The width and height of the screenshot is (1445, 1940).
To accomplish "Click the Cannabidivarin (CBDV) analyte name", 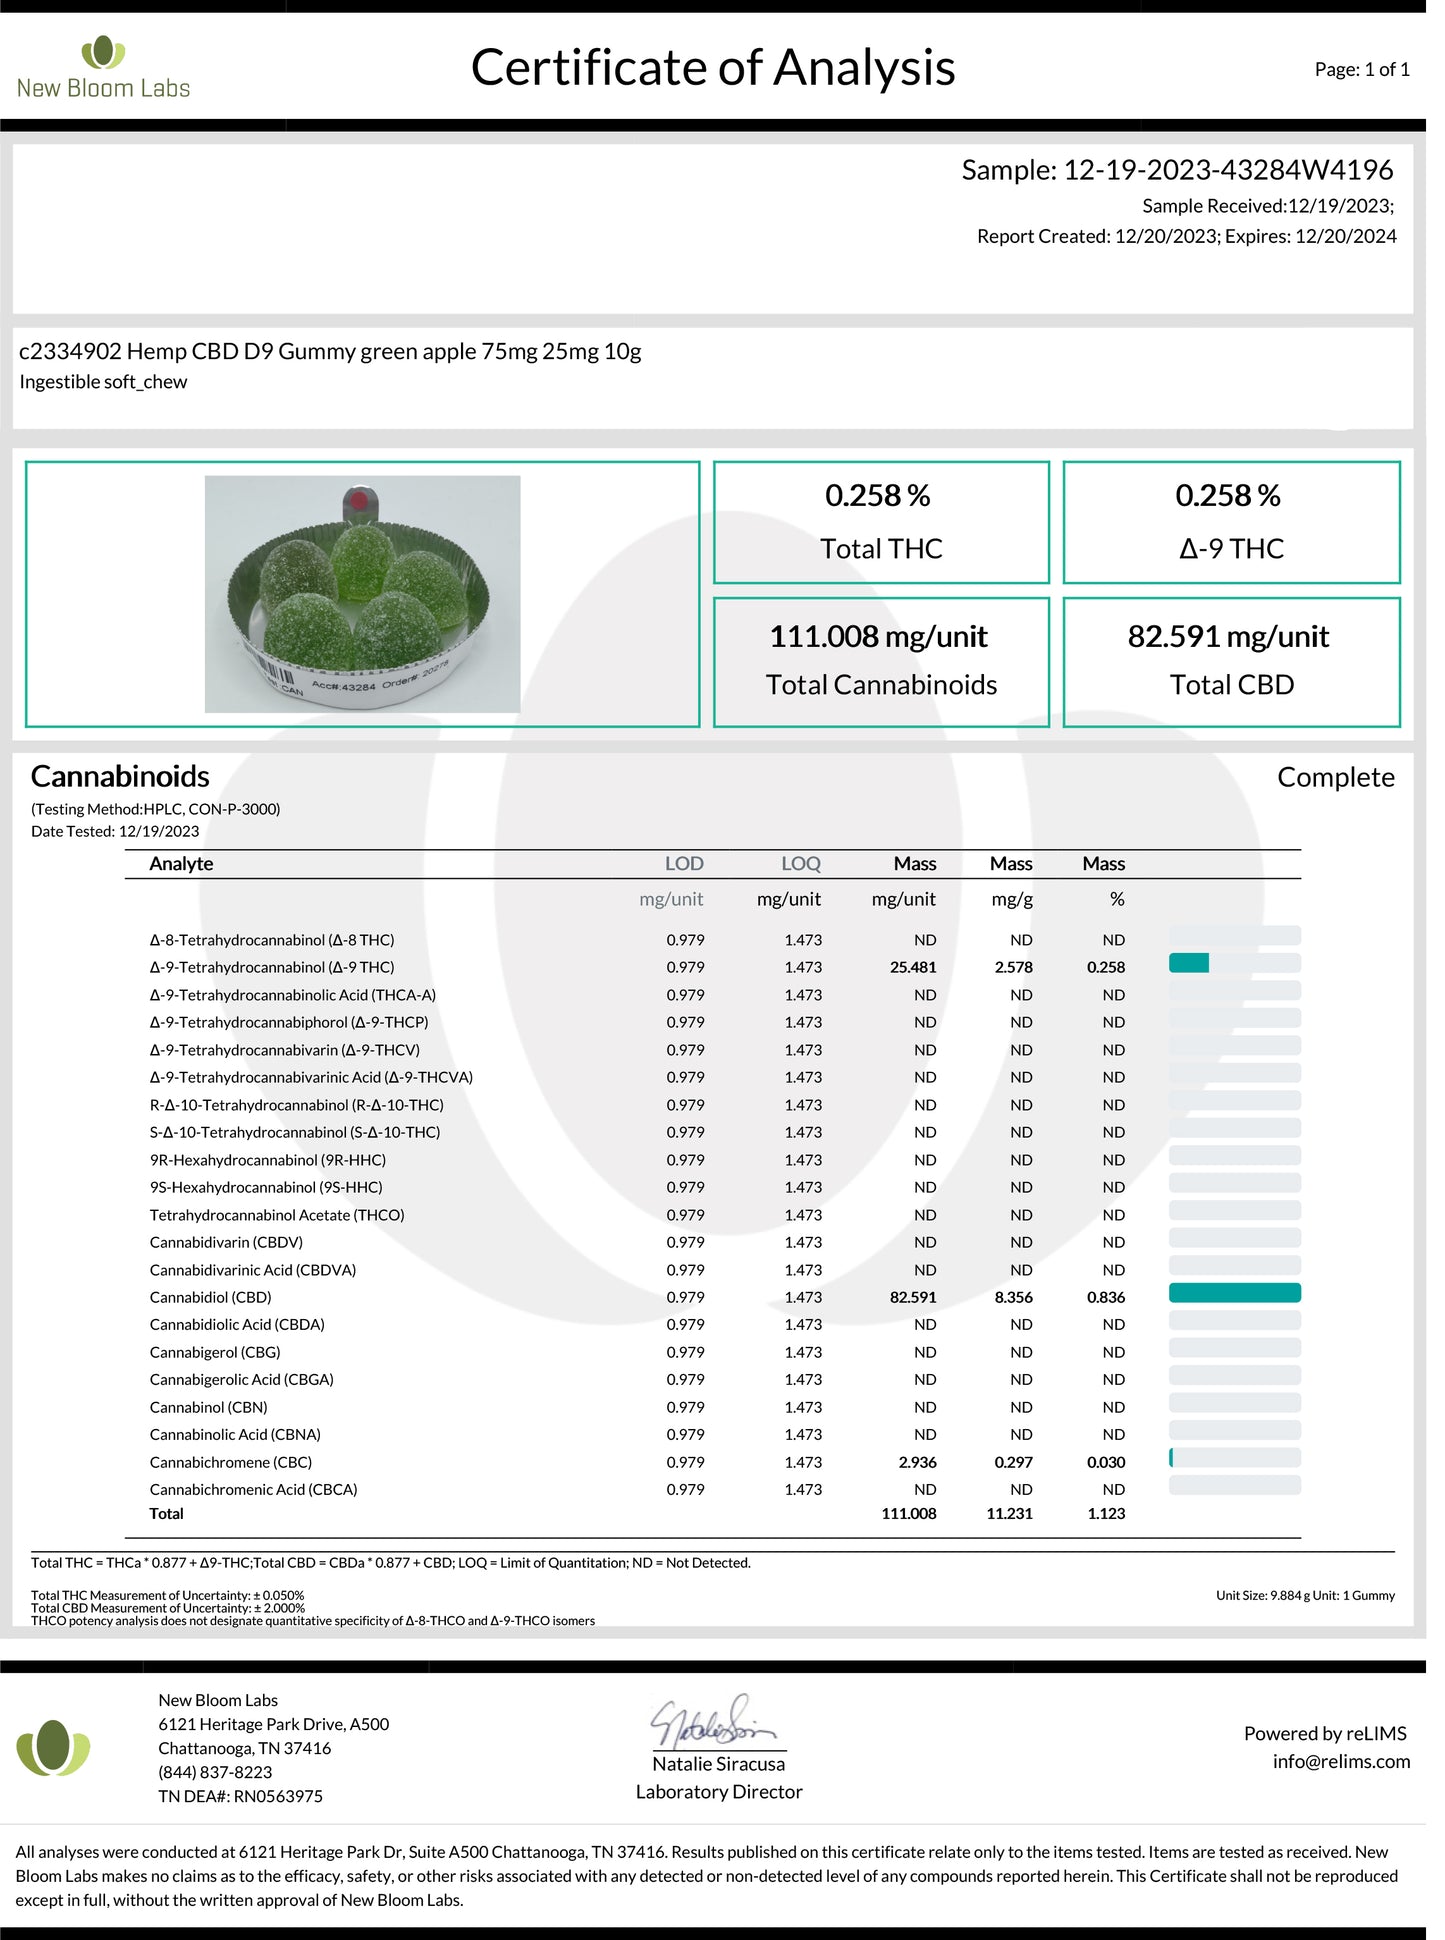I will point(226,1242).
